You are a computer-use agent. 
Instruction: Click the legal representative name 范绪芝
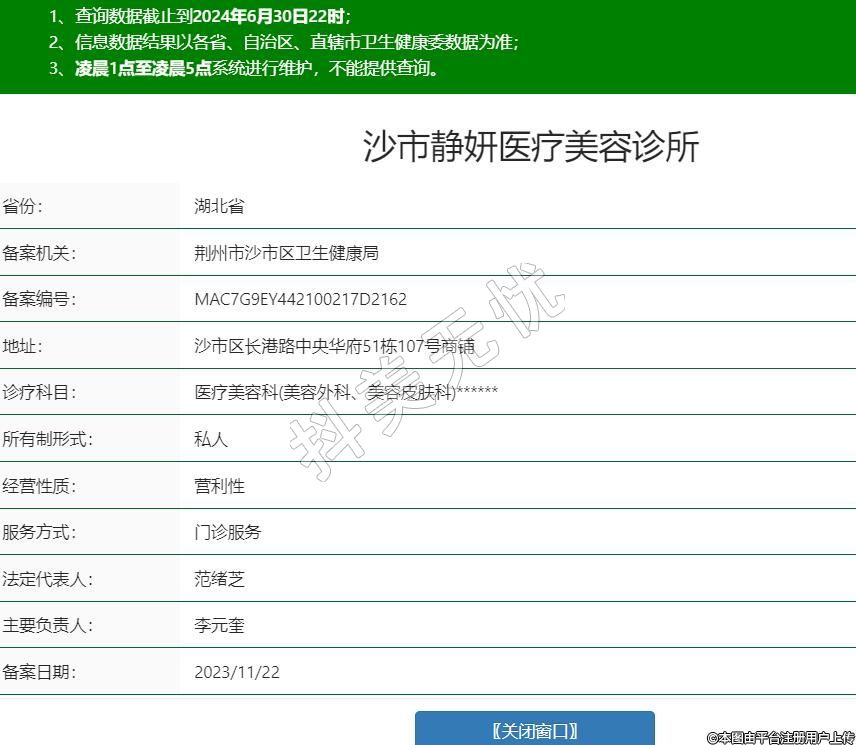click(219, 579)
